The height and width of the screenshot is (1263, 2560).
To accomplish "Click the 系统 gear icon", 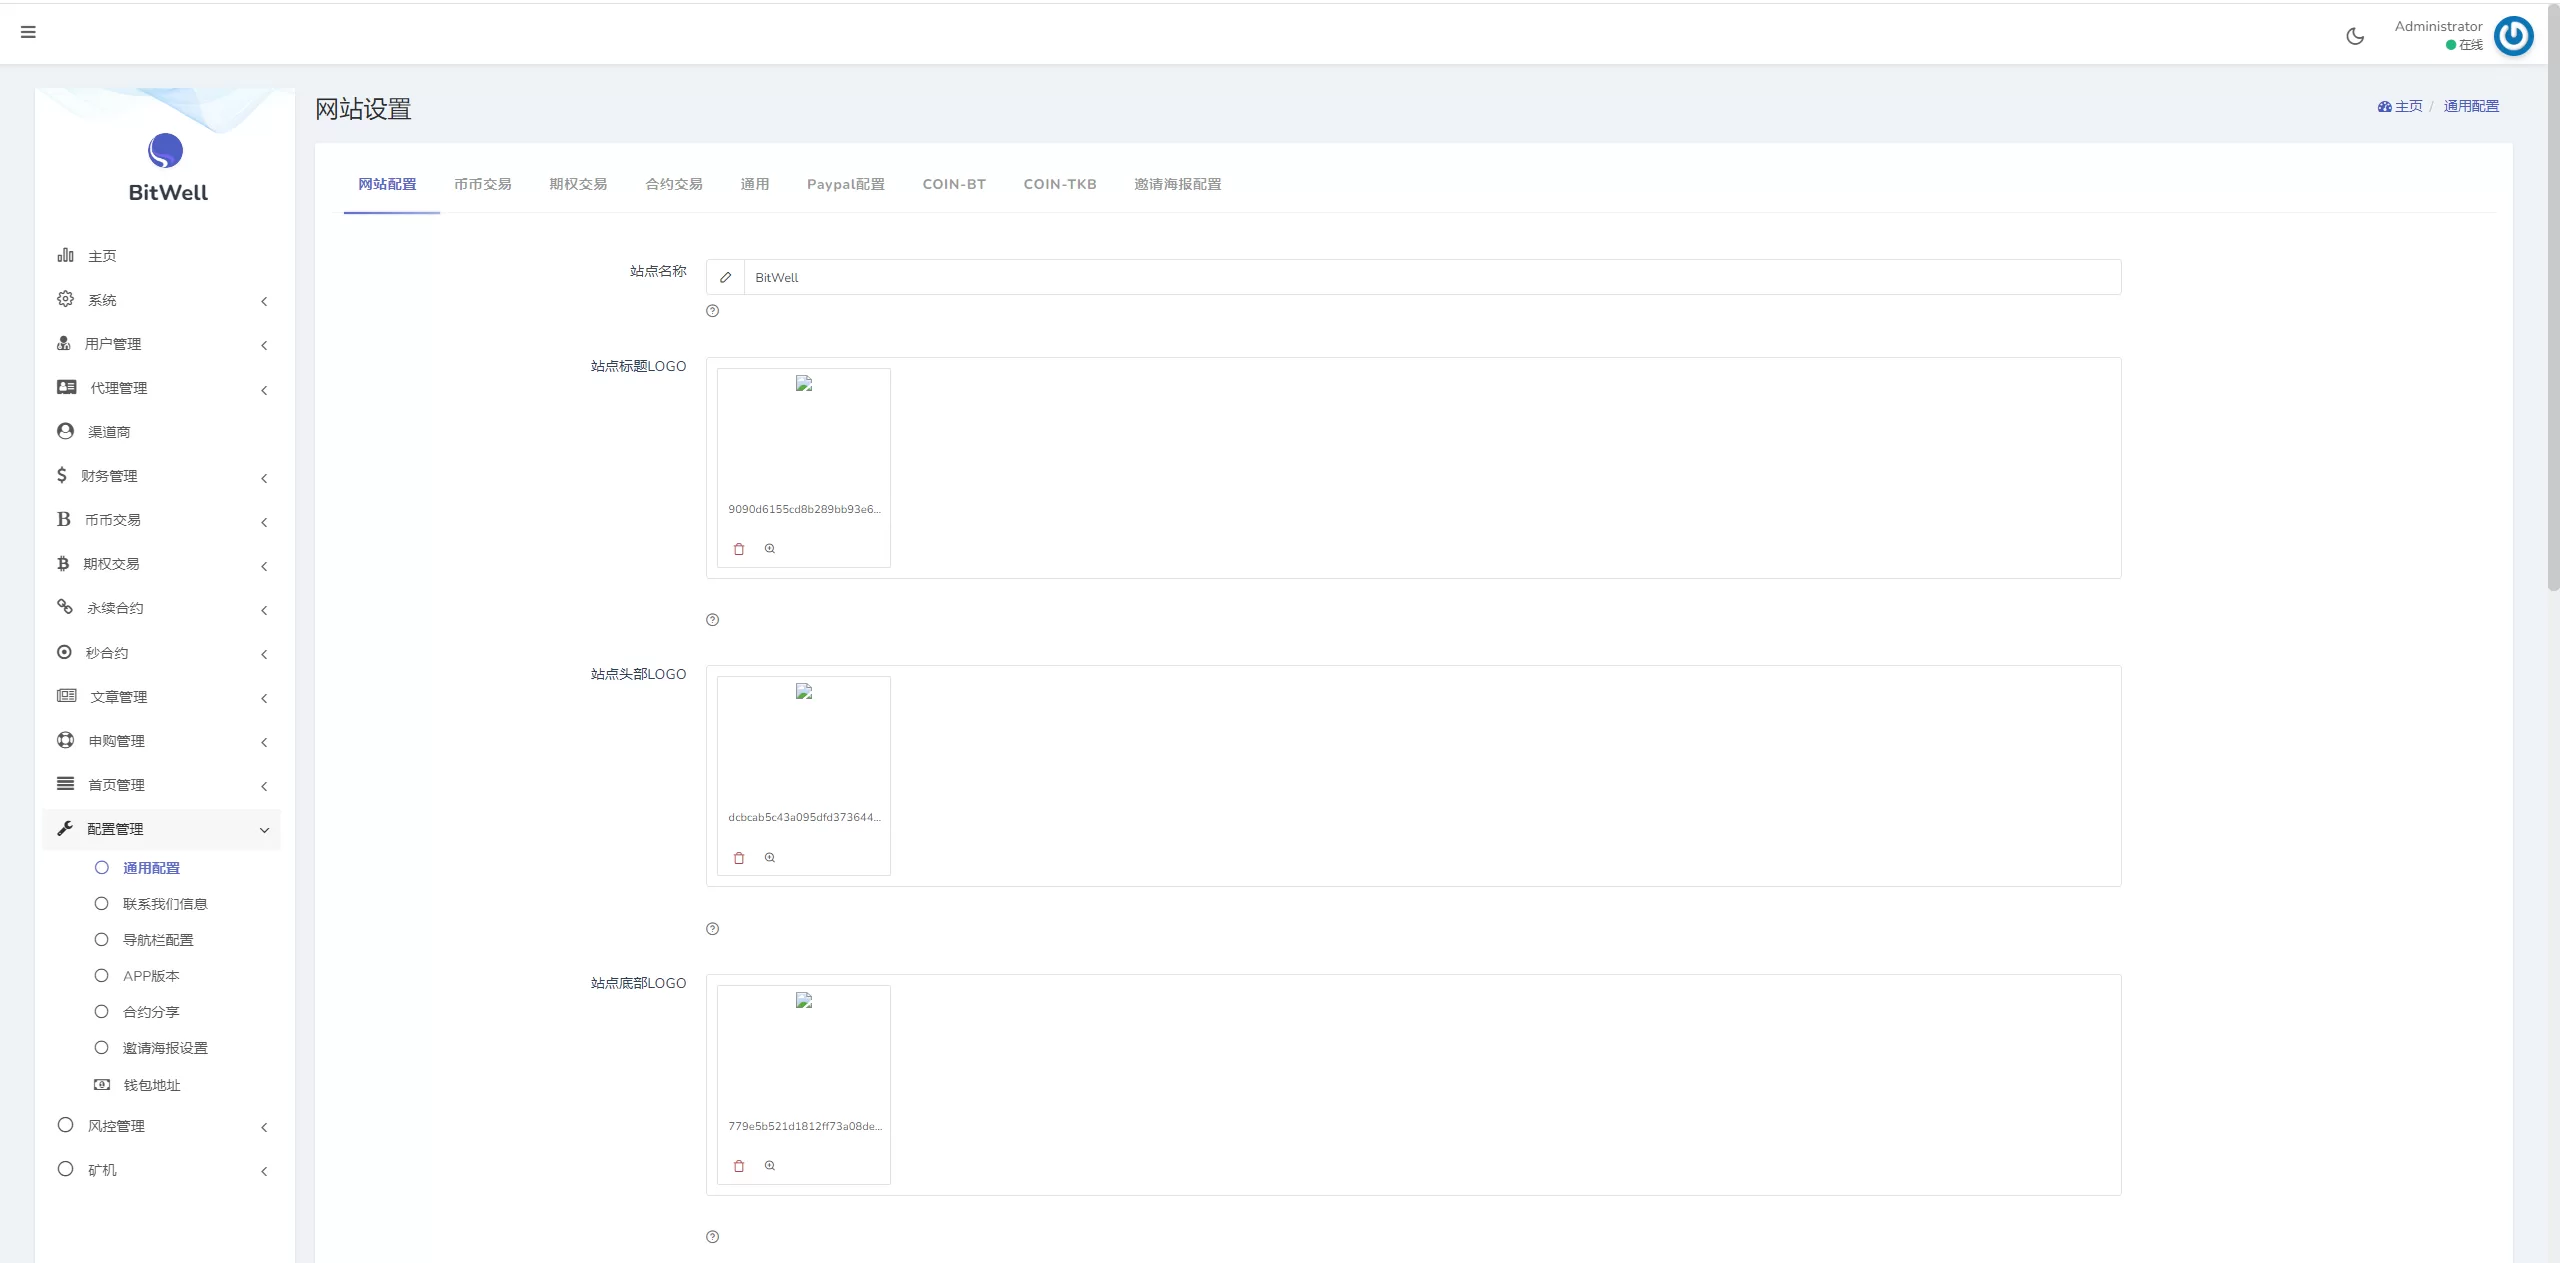I will click(66, 299).
